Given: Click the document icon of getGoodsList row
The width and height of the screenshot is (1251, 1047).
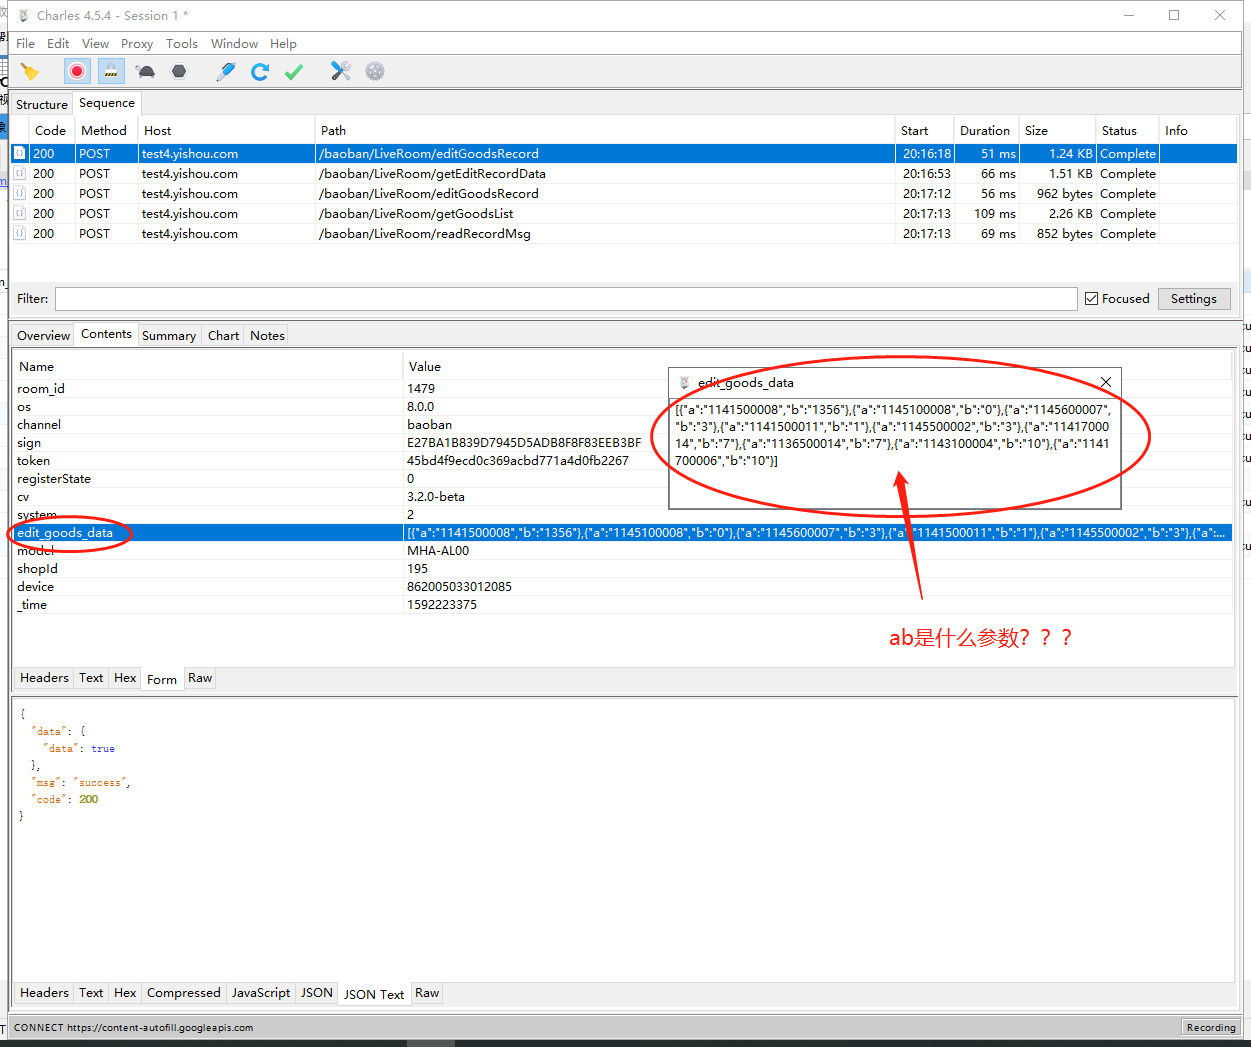Looking at the screenshot, I should (x=20, y=214).
